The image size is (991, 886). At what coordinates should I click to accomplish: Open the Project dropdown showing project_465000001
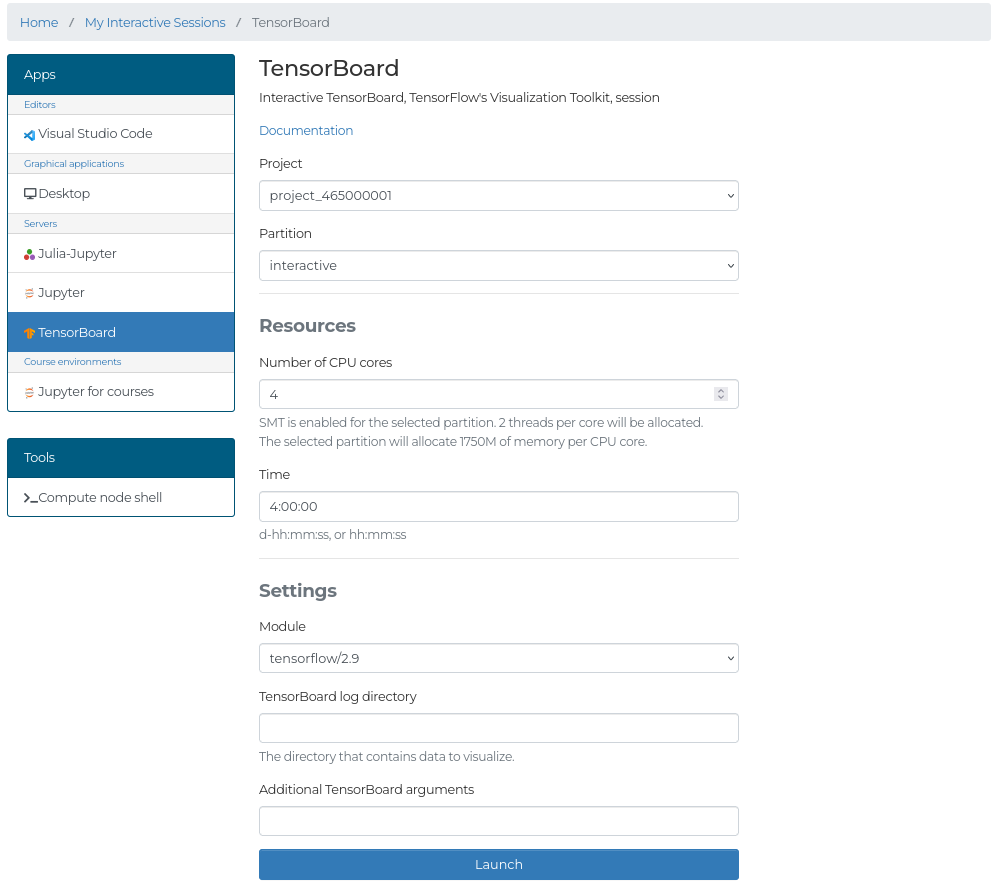pyautogui.click(x=498, y=195)
